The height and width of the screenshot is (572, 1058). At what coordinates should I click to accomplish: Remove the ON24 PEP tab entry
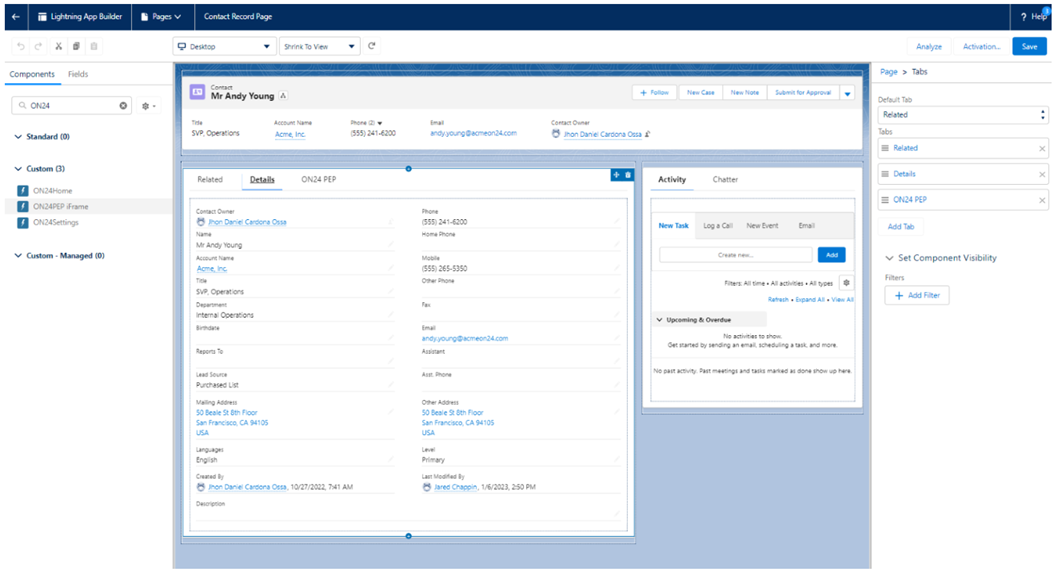[1042, 200]
